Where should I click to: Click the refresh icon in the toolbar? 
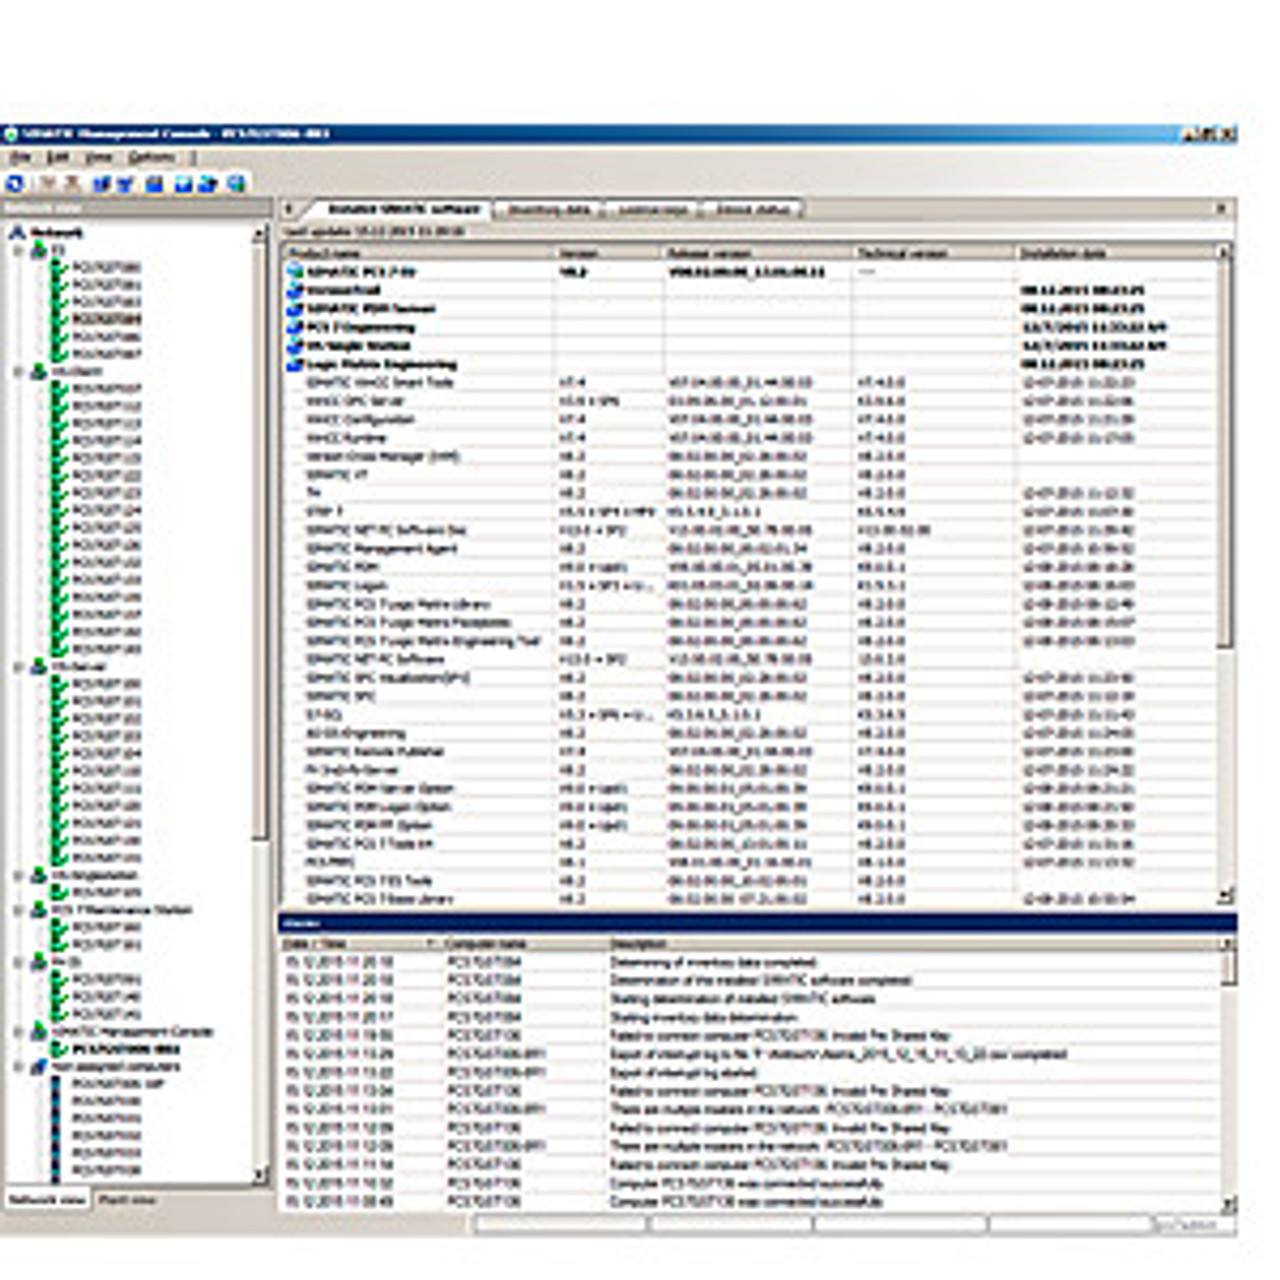15,184
